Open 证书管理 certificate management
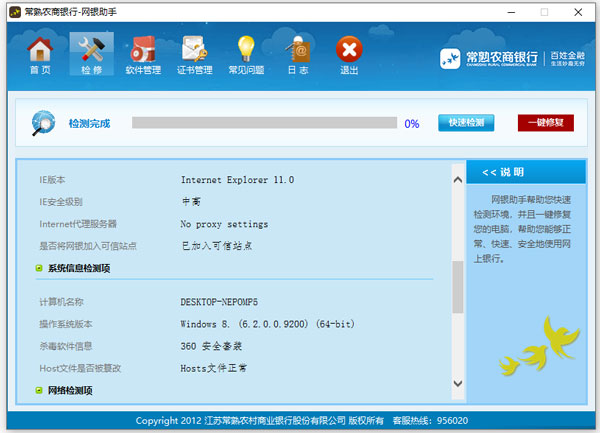 194,55
